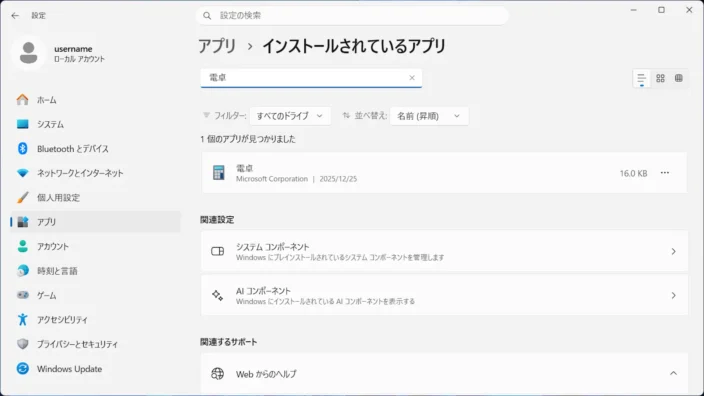Click the 時刻と言語 globe clock icon

(x=22, y=270)
